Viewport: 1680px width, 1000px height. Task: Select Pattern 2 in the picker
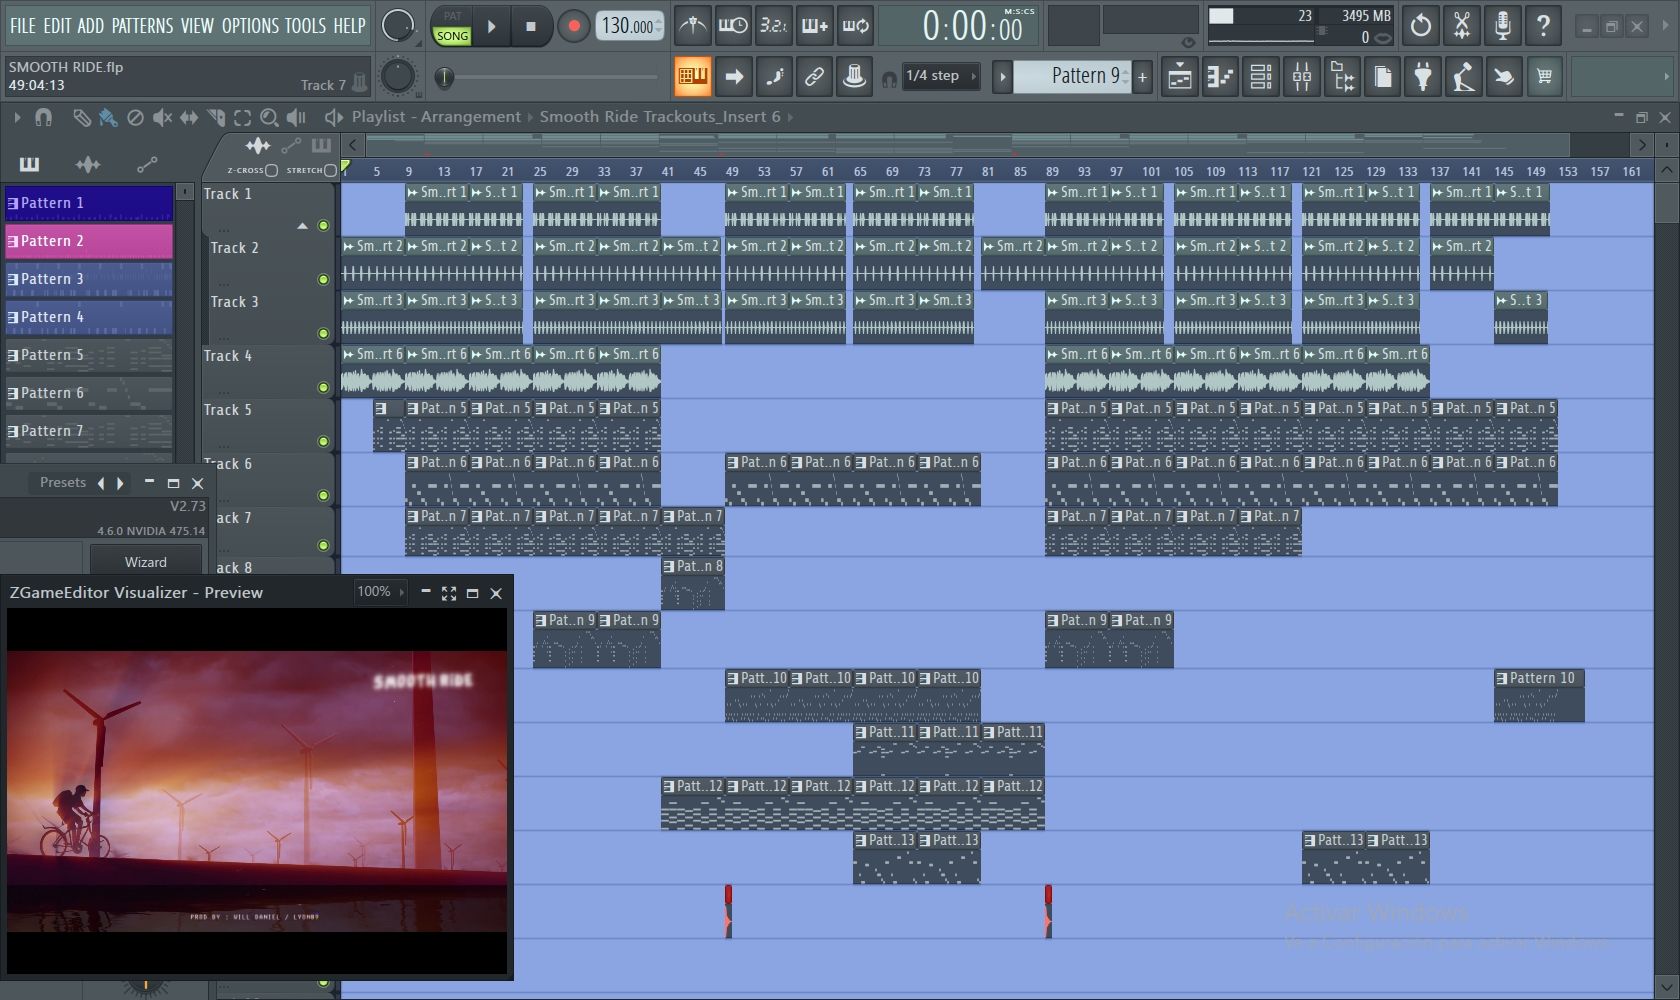[89, 241]
